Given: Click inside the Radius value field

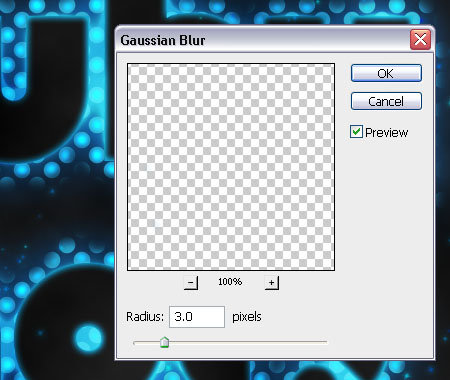Looking at the screenshot, I should pyautogui.click(x=197, y=317).
